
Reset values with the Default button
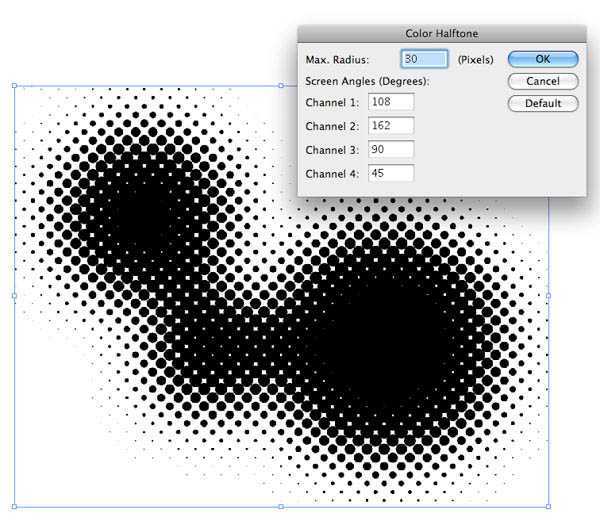(543, 103)
